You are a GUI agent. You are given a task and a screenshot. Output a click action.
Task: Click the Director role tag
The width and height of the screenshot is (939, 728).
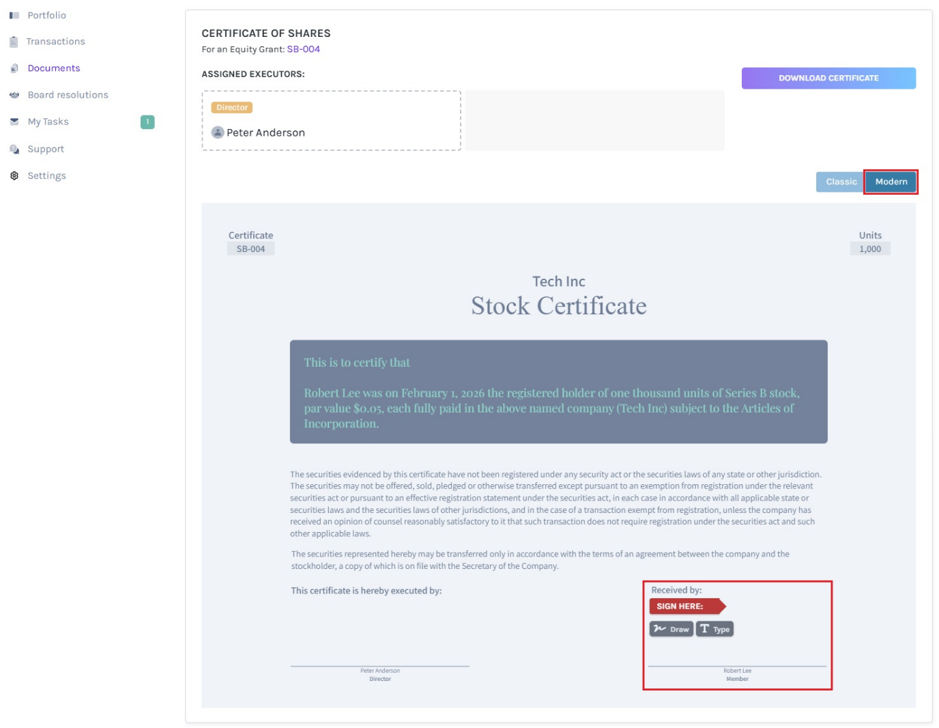click(232, 108)
